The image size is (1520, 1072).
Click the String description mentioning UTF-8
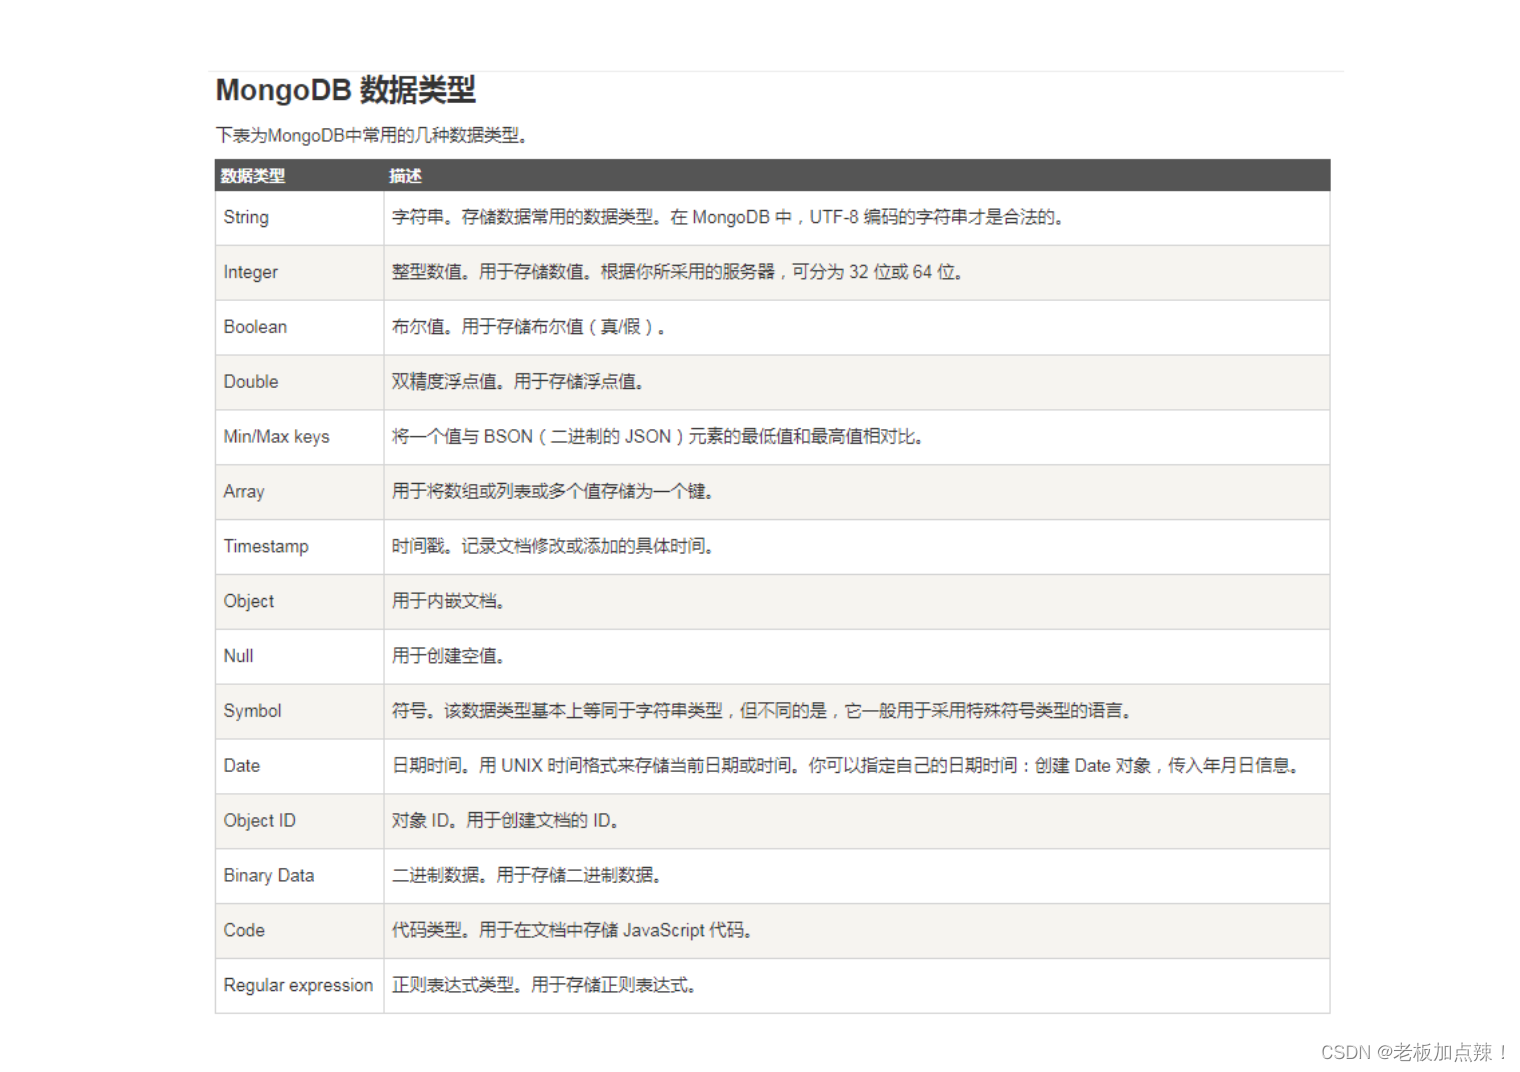pyautogui.click(x=729, y=217)
